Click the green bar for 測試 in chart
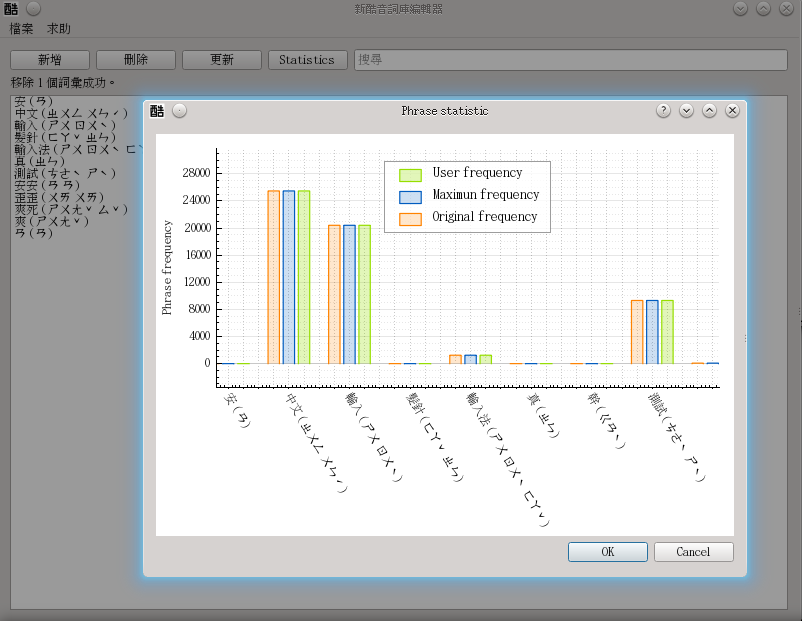Image resolution: width=802 pixels, height=621 pixels. [667, 332]
